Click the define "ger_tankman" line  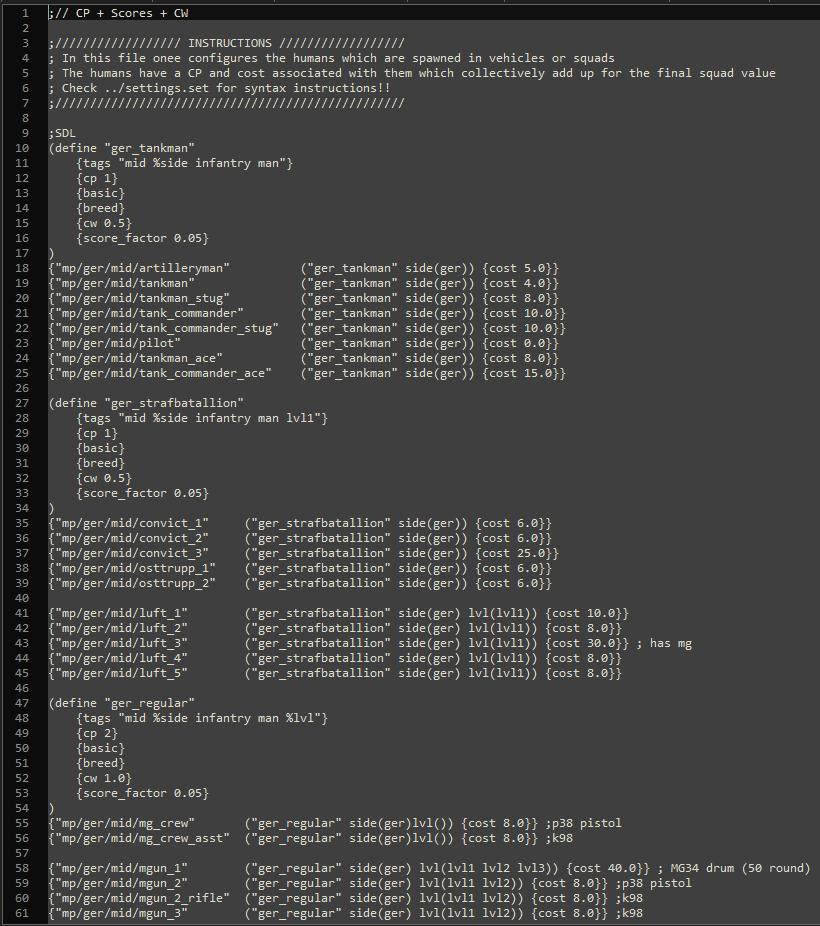(120, 148)
